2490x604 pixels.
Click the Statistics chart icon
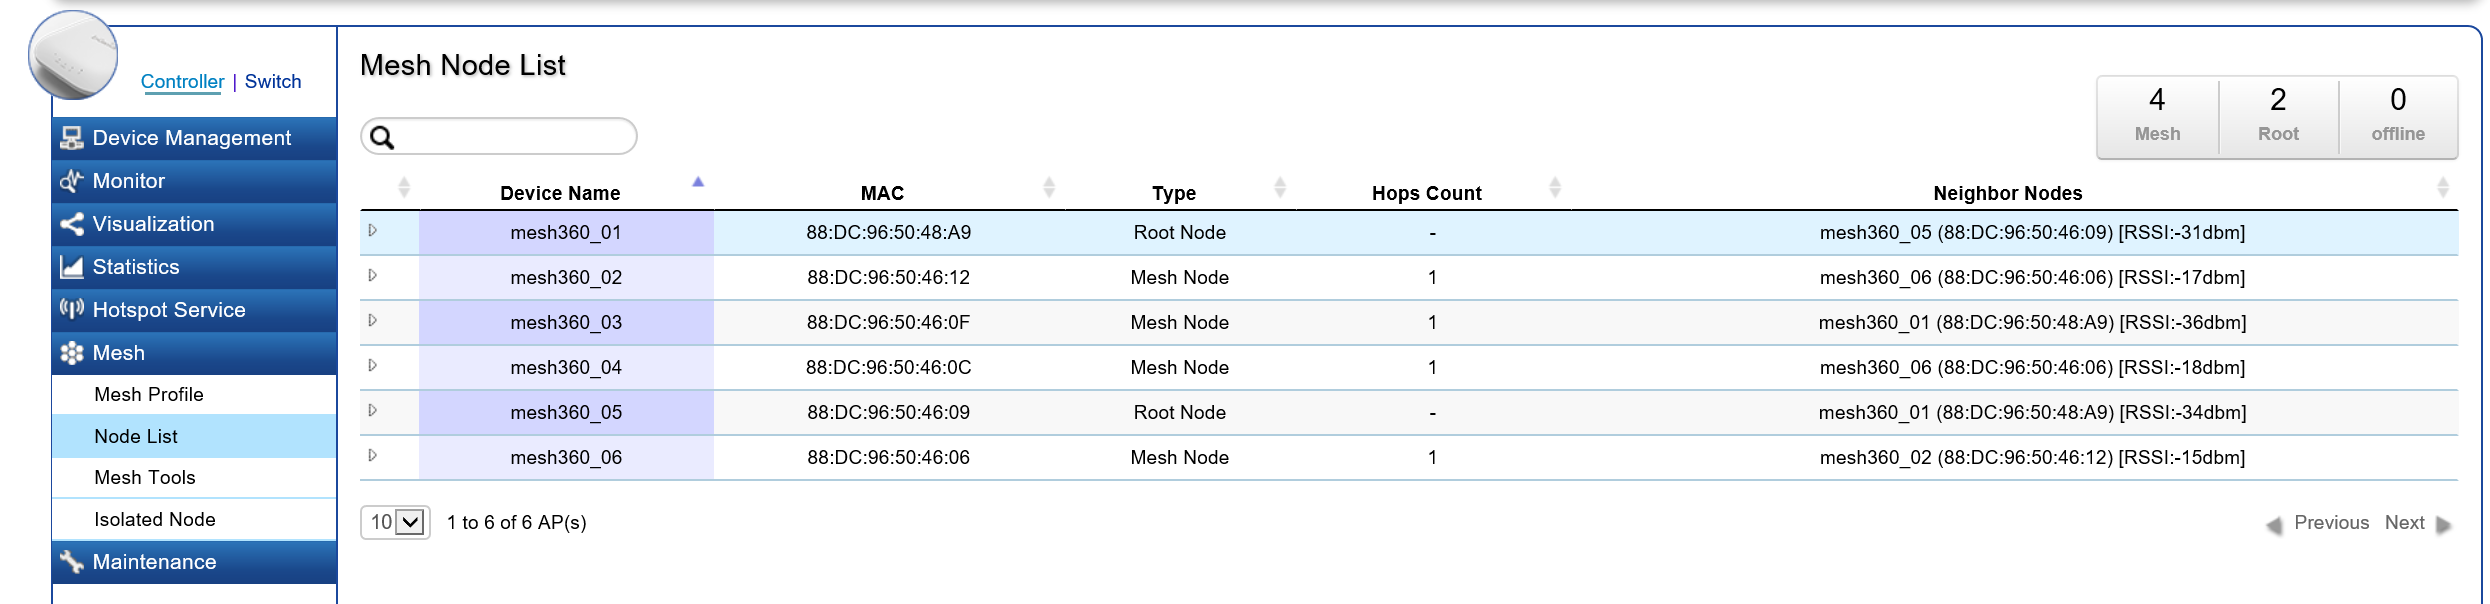(71, 267)
